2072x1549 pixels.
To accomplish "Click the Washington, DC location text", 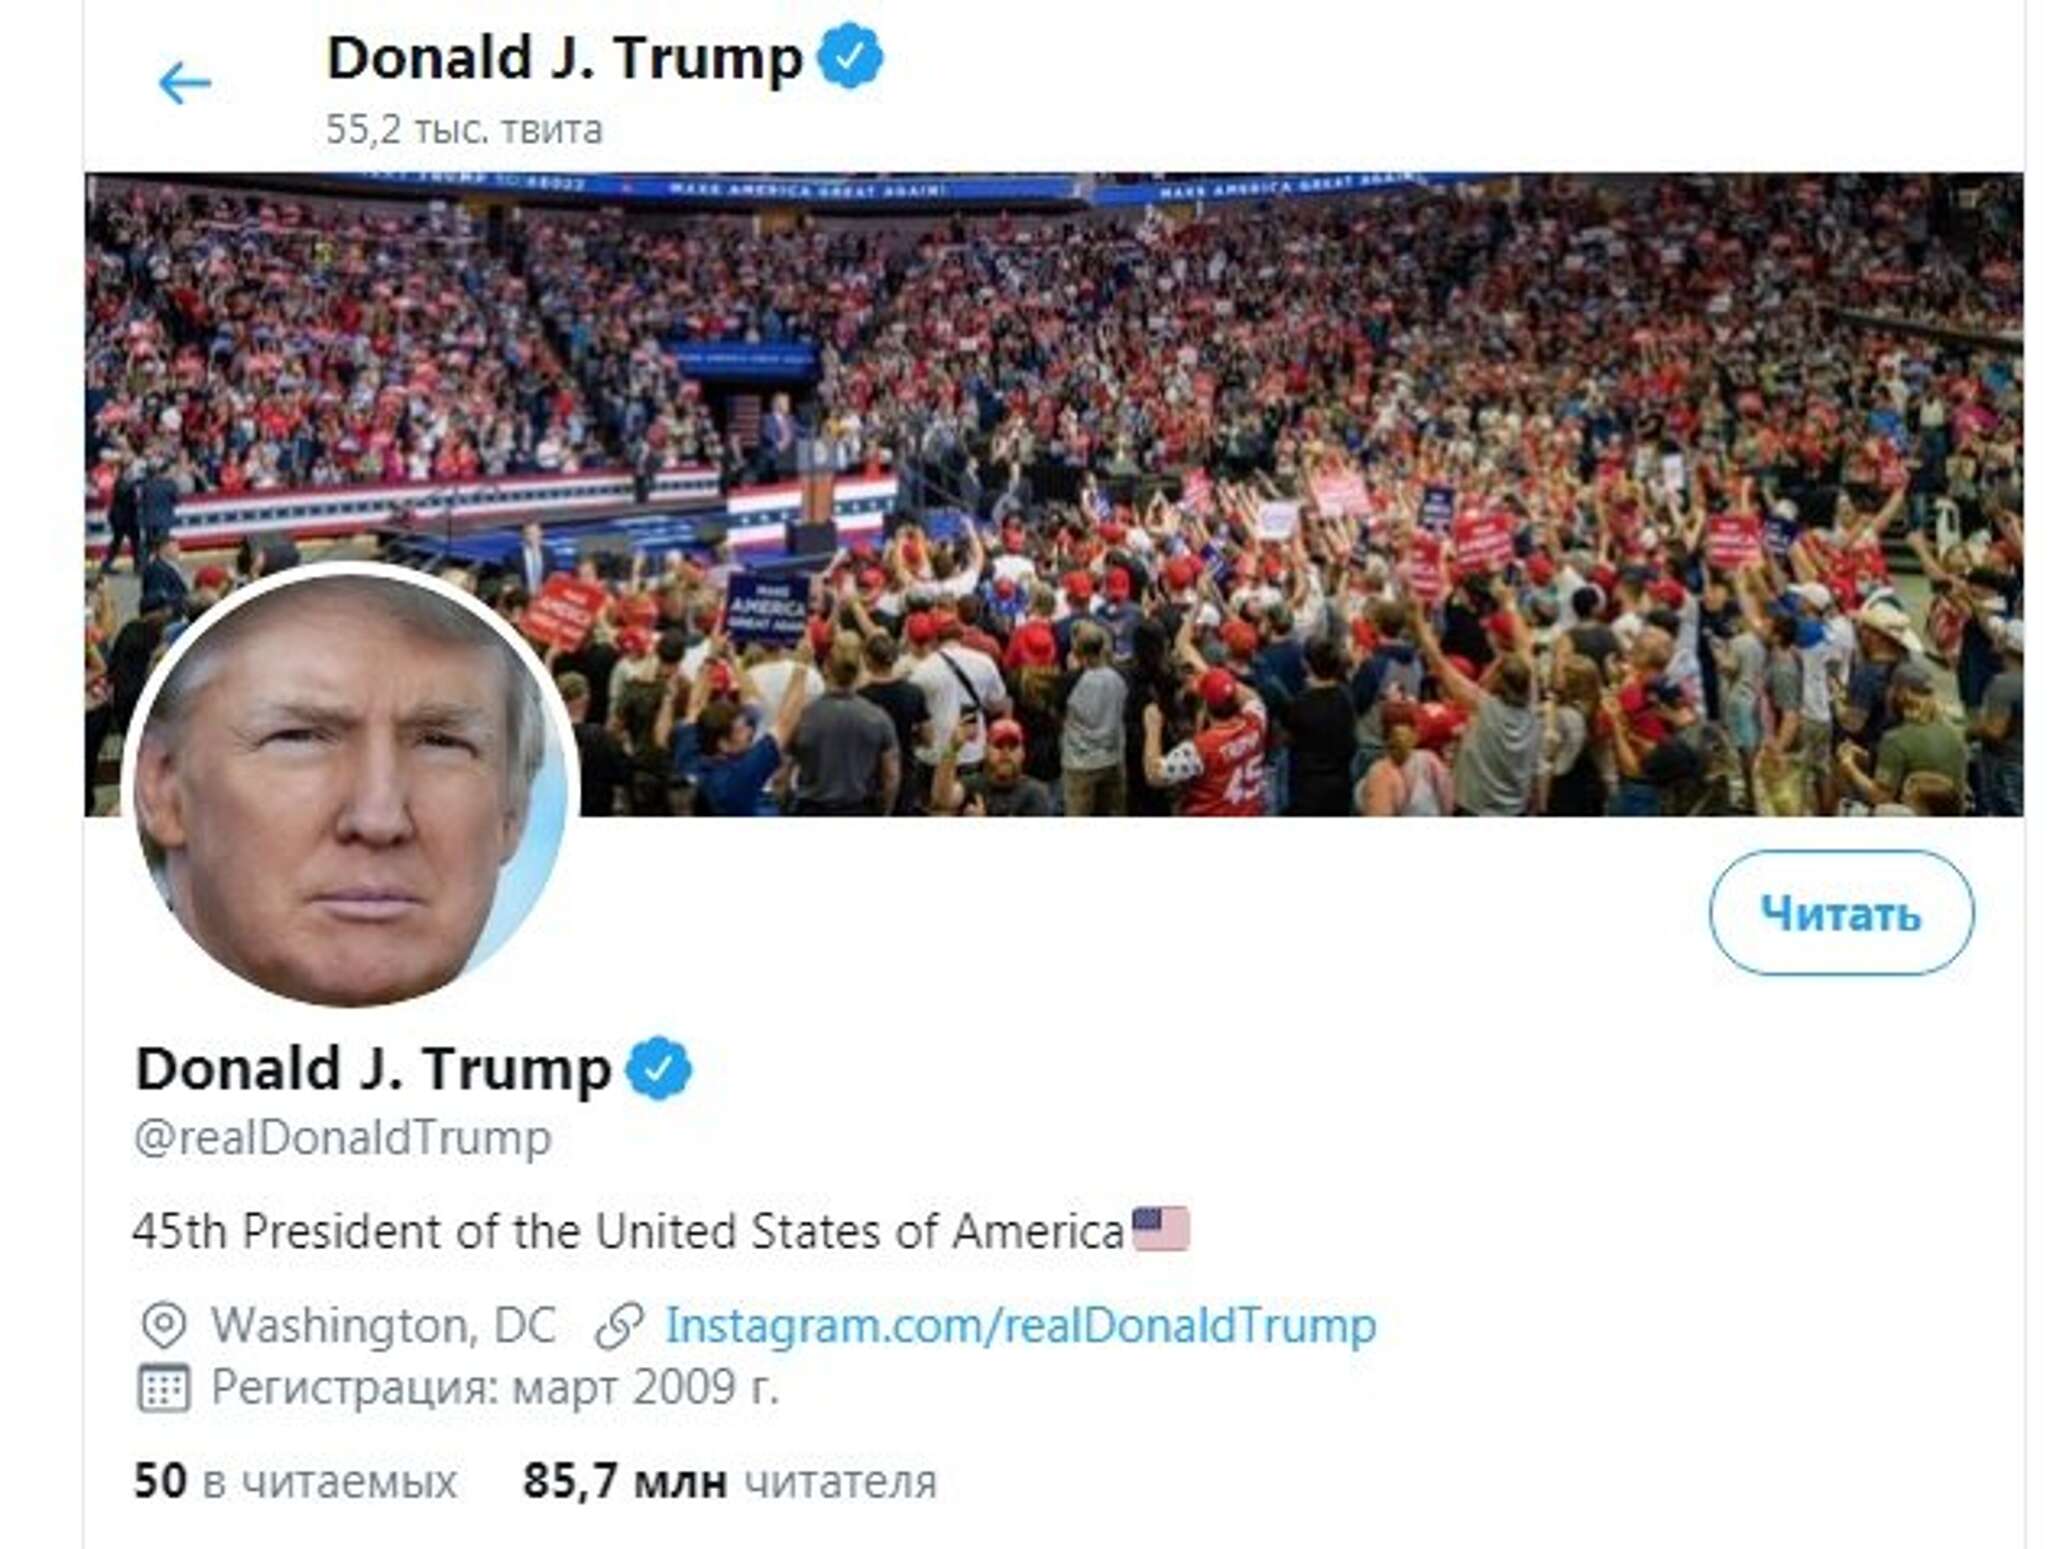I will 383,1326.
